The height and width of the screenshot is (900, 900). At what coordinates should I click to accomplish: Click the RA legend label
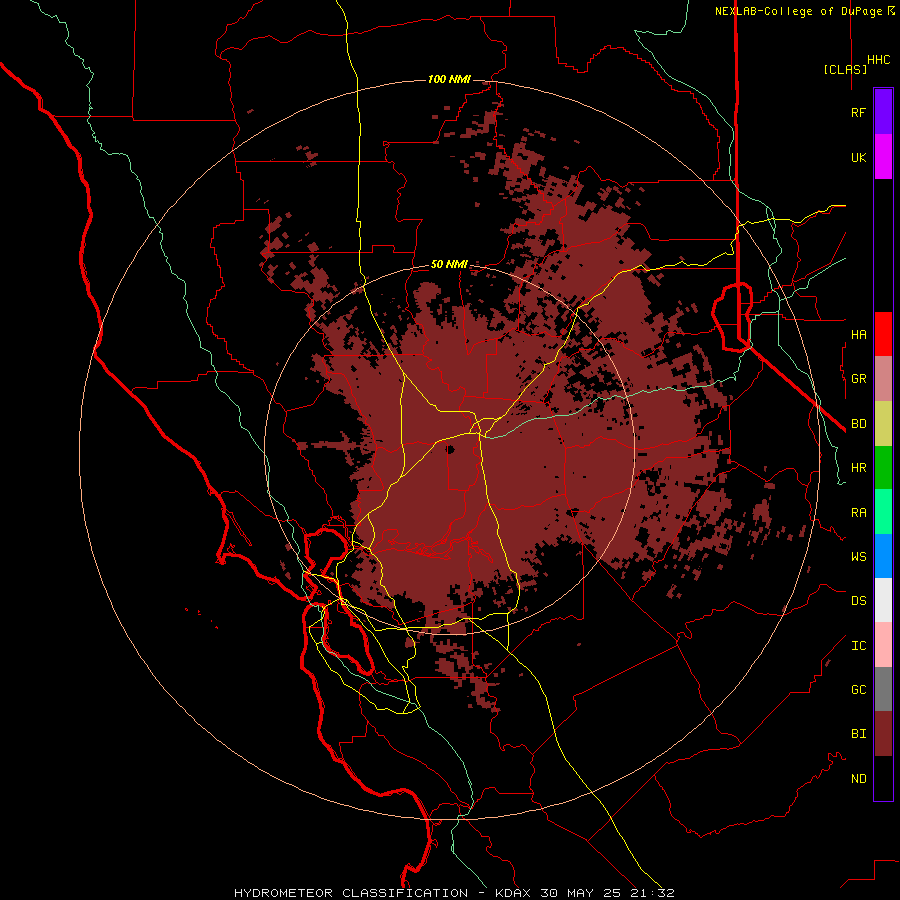(x=858, y=512)
